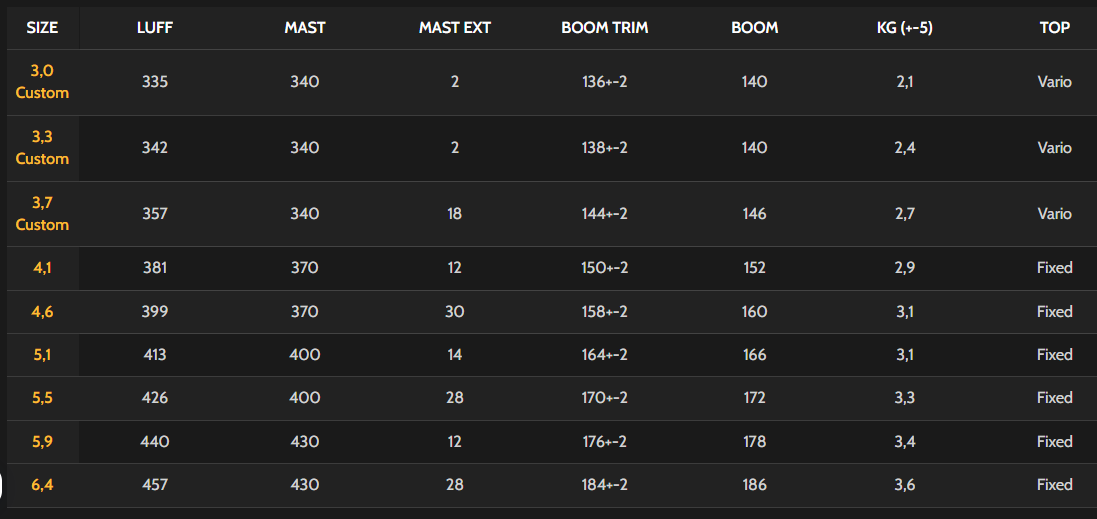This screenshot has width=1097, height=519.
Task: Select the boom trim value 158+-2
Action: click(605, 312)
